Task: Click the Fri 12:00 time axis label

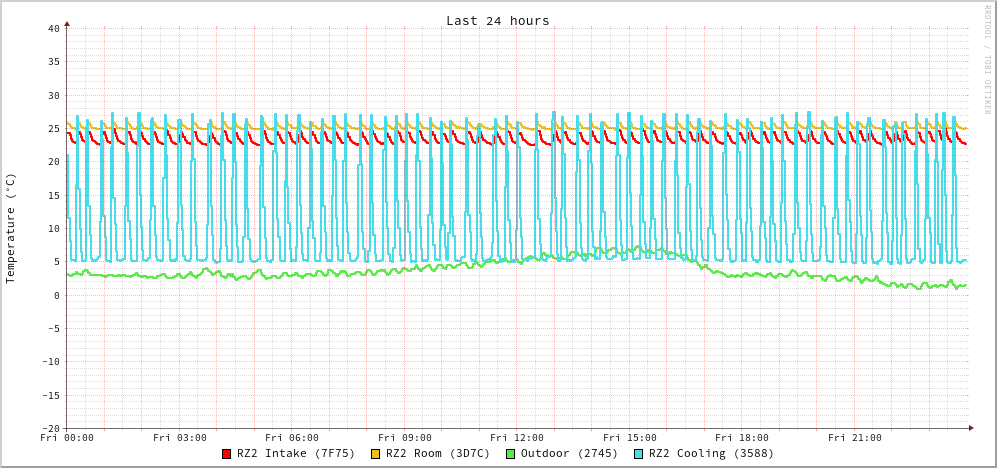Action: pos(517,438)
